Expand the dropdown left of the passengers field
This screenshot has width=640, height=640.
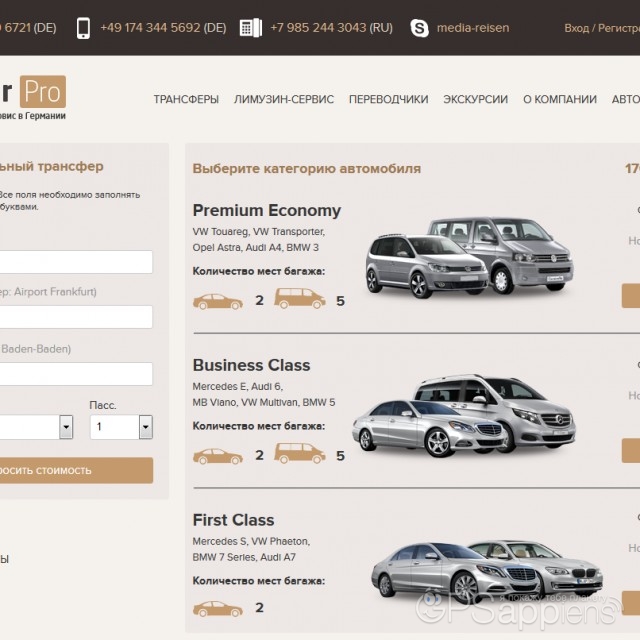(x=66, y=428)
